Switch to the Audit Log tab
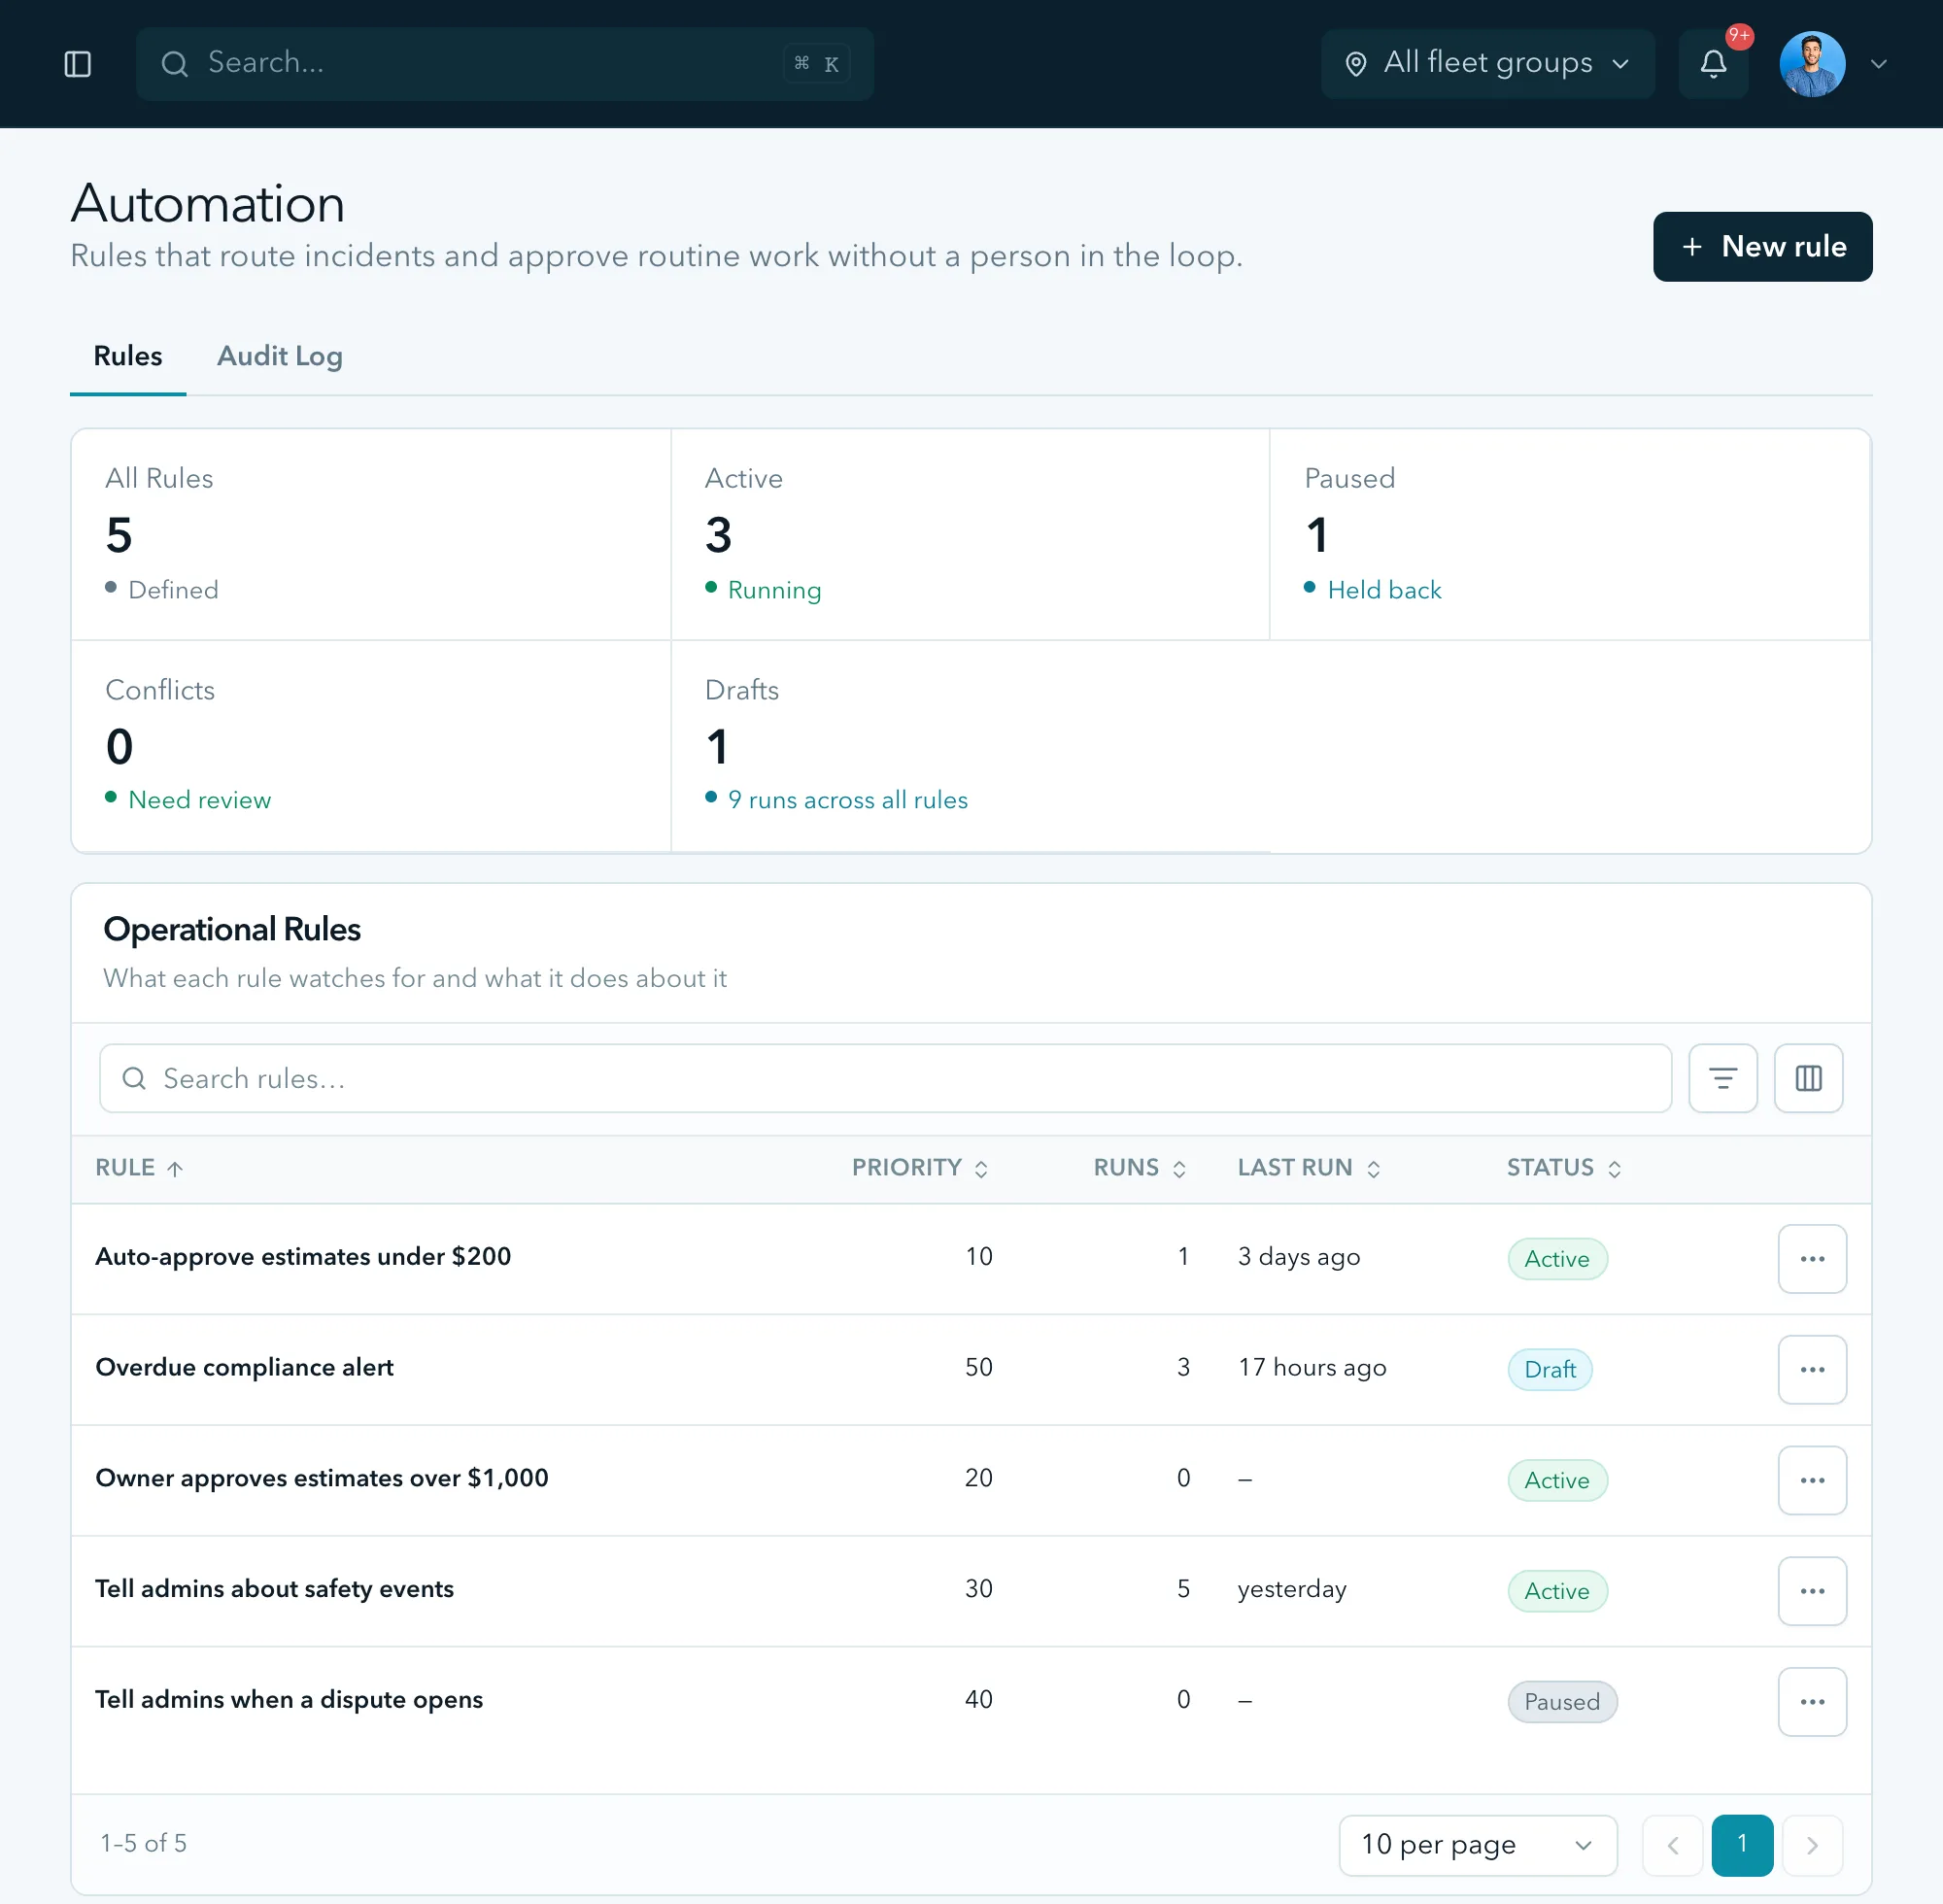 click(x=280, y=356)
